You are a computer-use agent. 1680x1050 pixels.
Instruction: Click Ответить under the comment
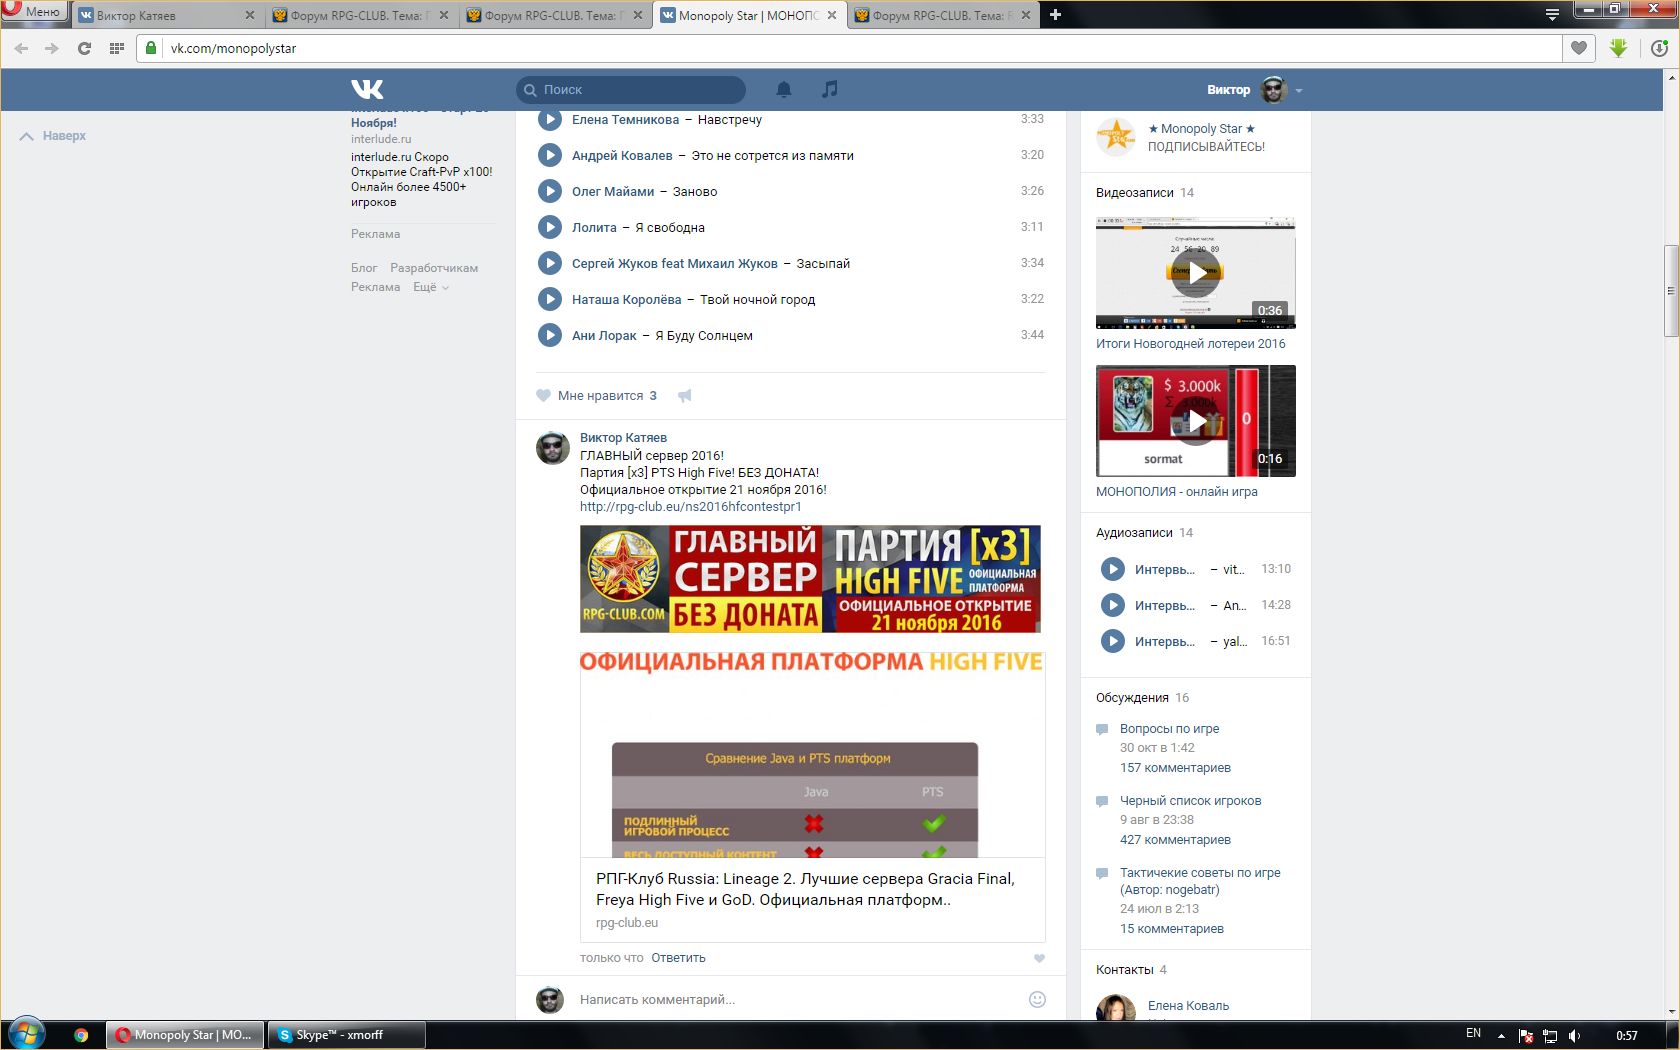(678, 958)
